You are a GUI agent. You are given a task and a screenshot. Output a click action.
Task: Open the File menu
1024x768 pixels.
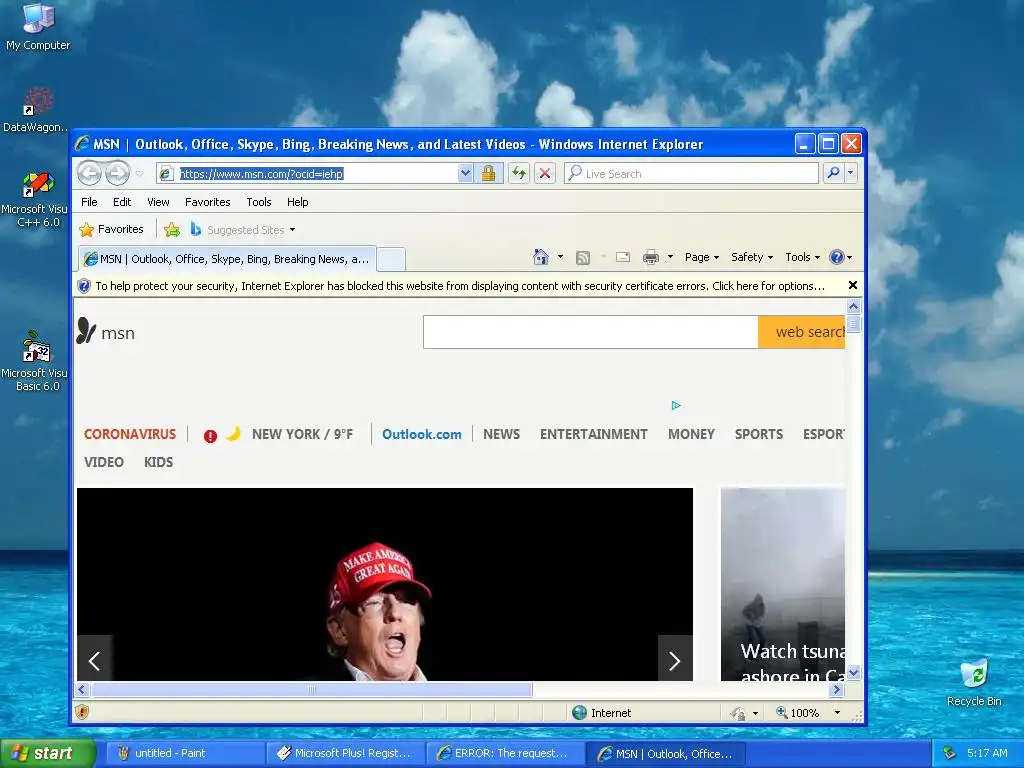pos(89,202)
